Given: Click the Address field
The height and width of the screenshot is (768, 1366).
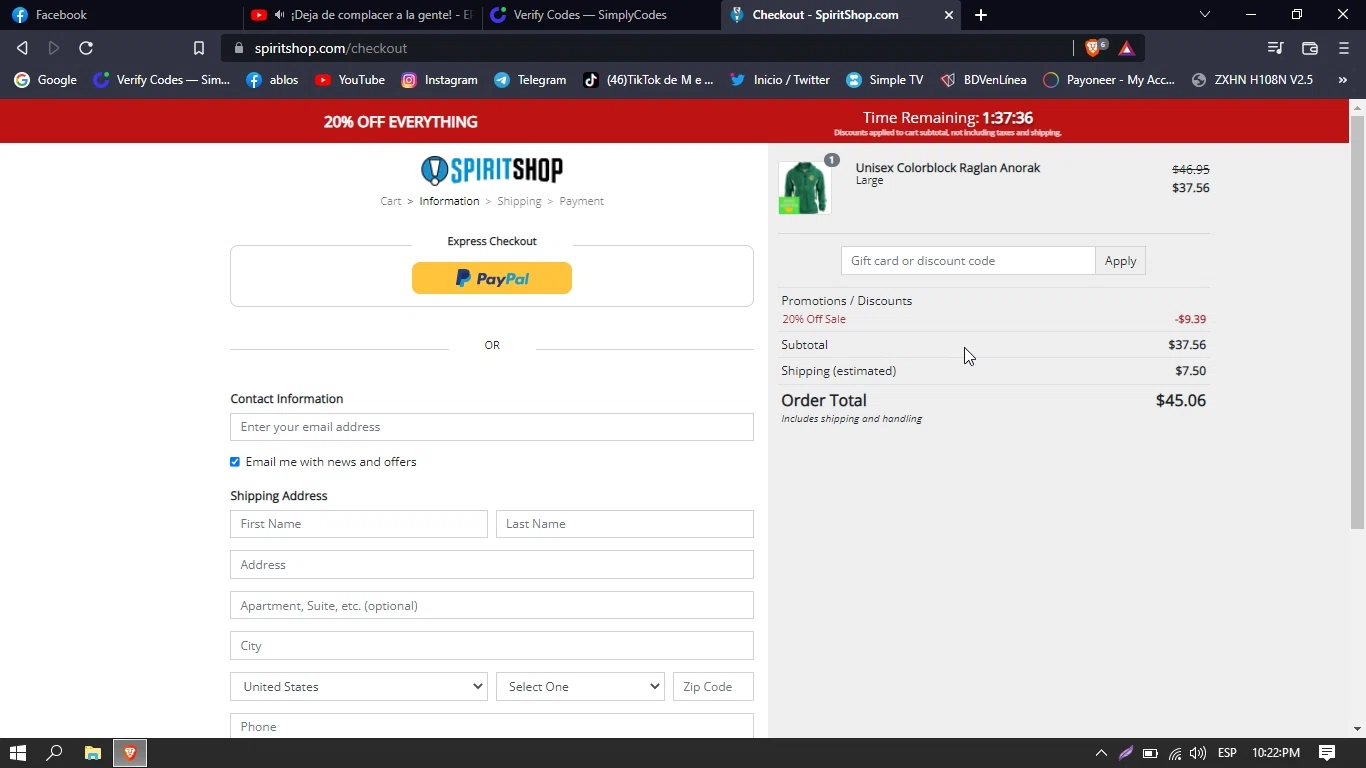Looking at the screenshot, I should [492, 565].
